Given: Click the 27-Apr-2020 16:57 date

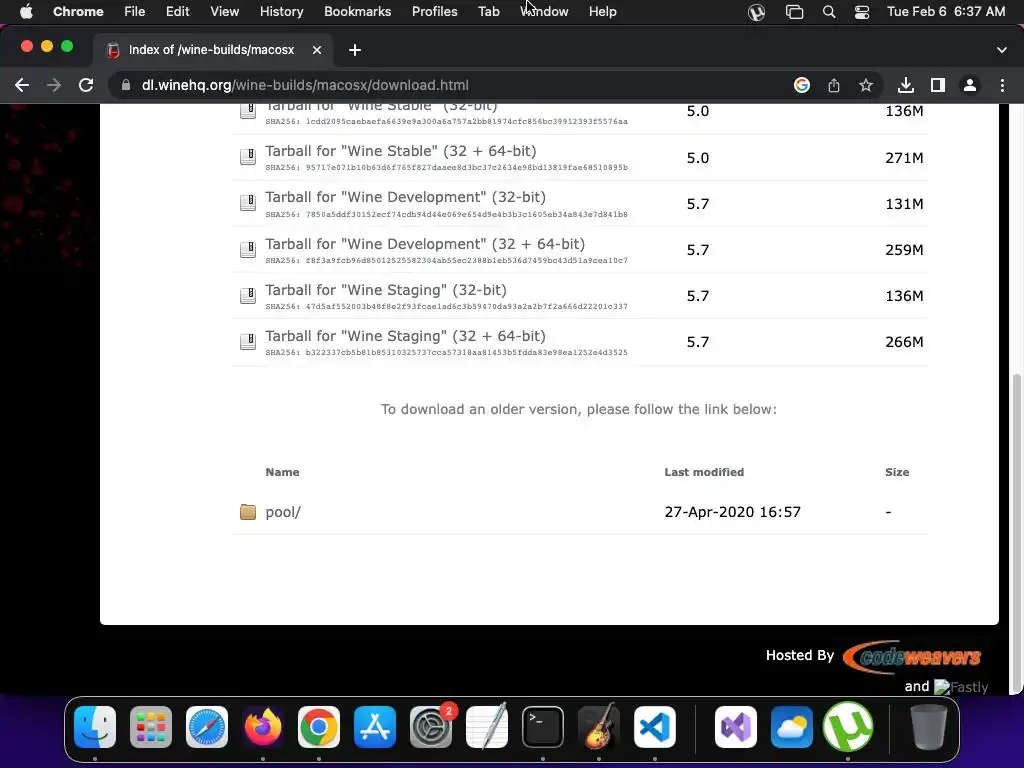Looking at the screenshot, I should click(732, 512).
